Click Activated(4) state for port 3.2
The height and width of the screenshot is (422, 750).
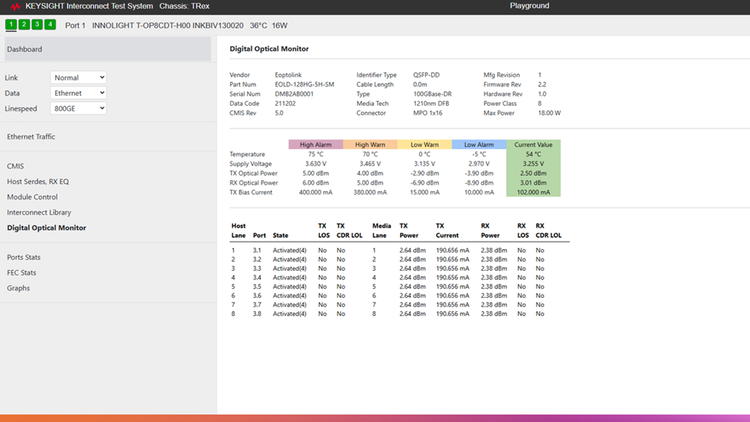289,259
